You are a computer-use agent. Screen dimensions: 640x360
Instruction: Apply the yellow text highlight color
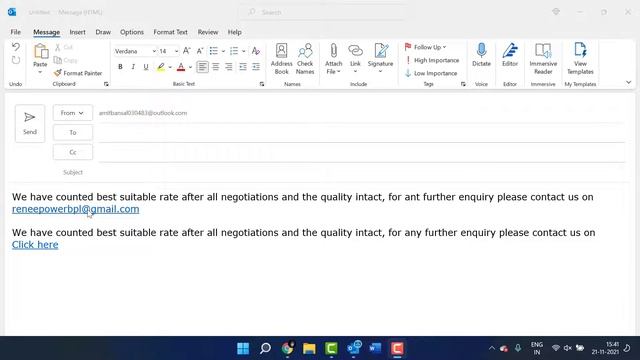[161, 67]
